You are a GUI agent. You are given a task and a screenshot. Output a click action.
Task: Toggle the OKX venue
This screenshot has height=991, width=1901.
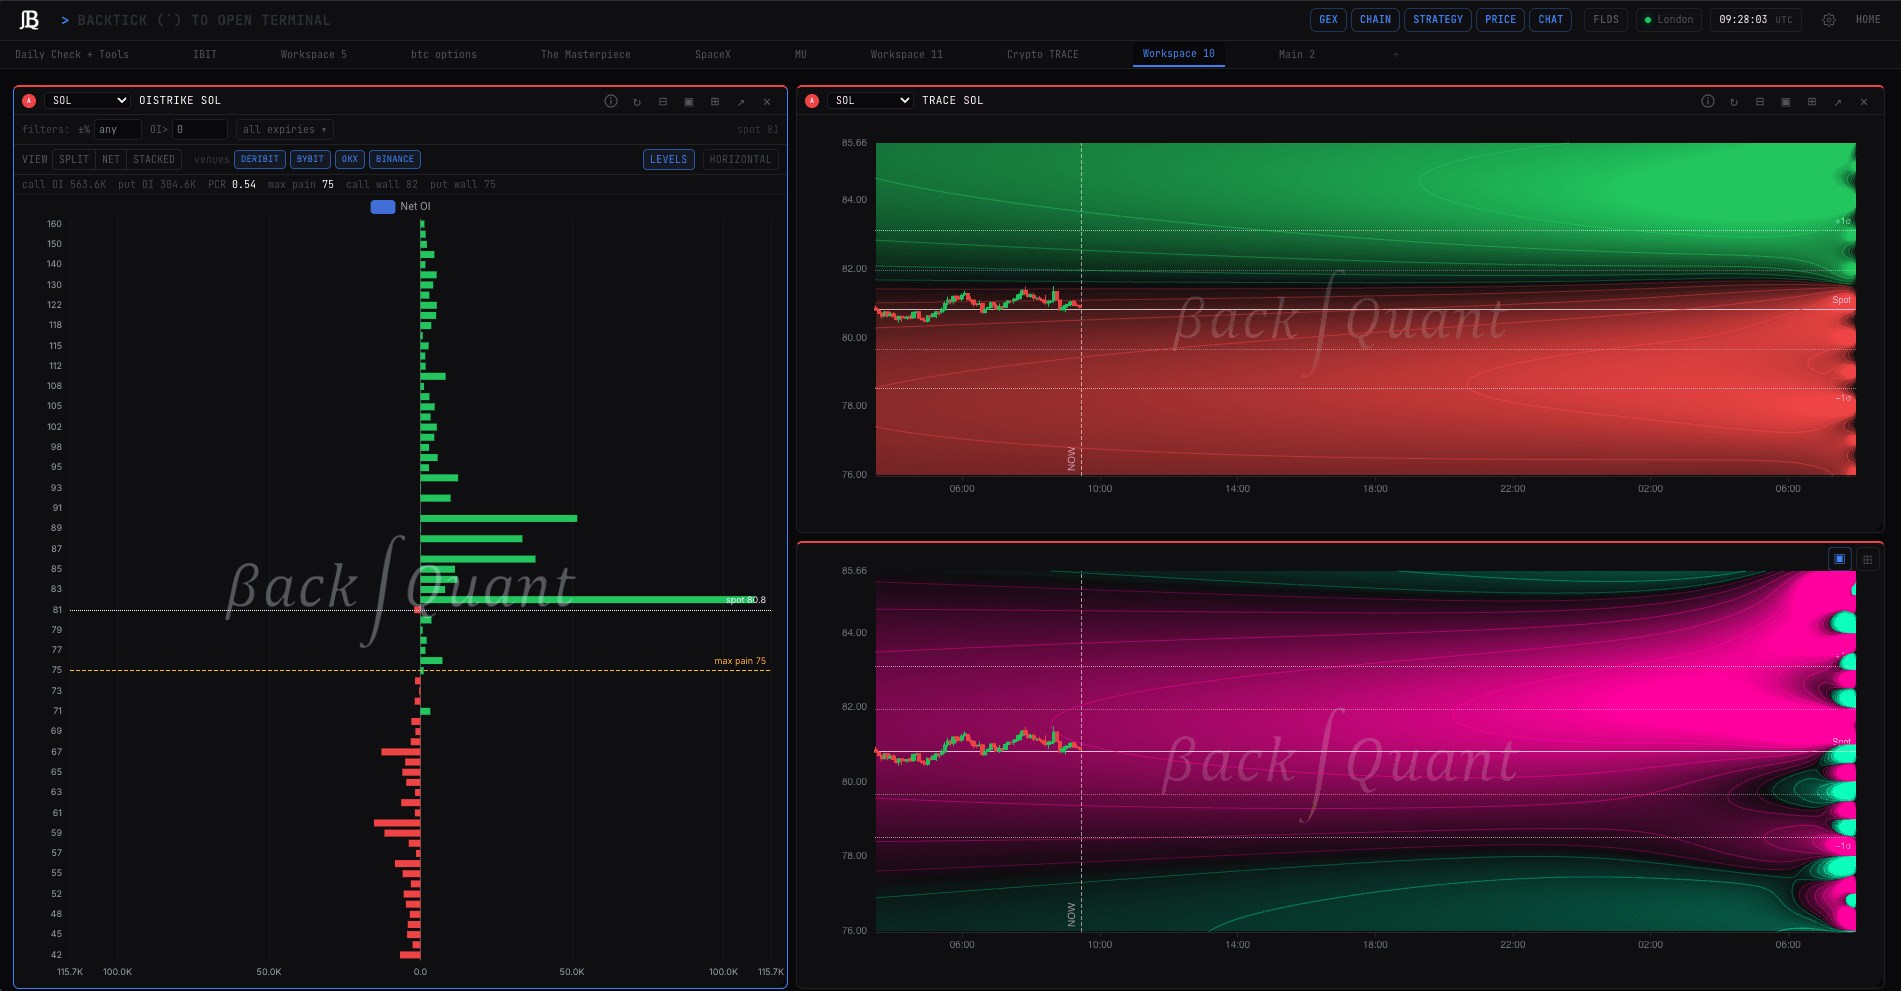pos(350,159)
